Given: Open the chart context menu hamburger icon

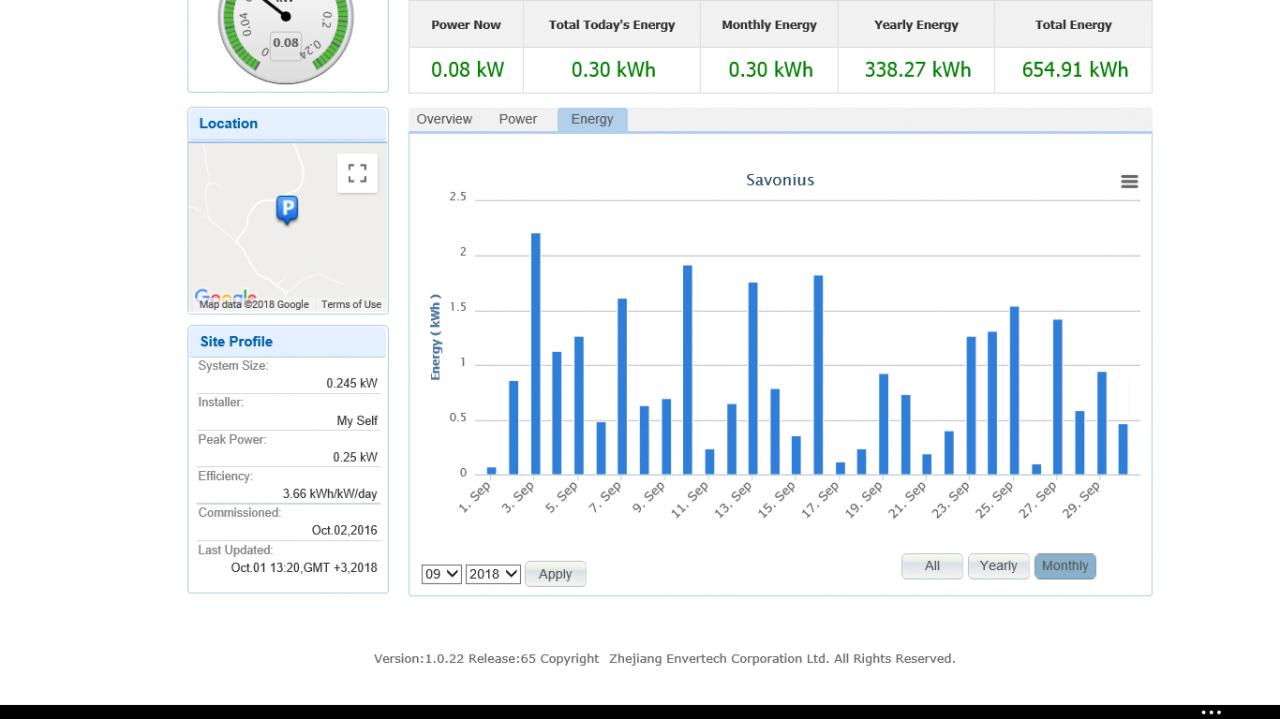Looking at the screenshot, I should (1129, 181).
